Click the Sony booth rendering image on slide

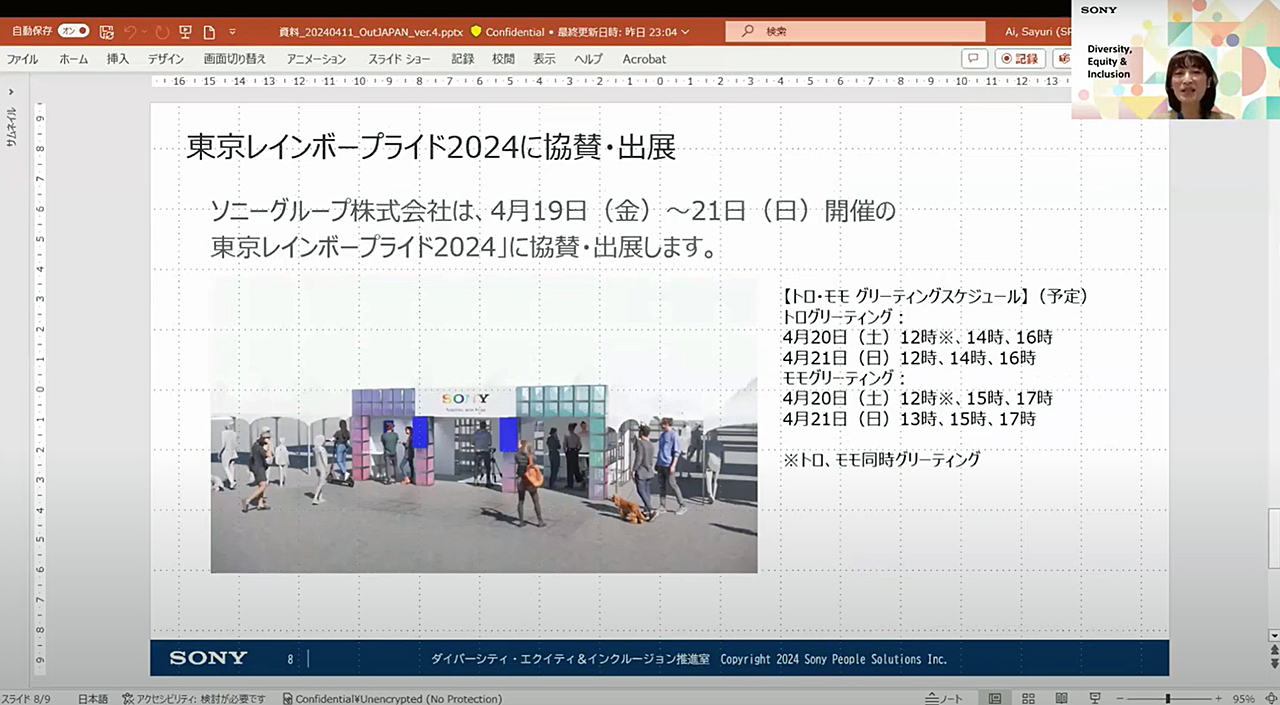tap(484, 425)
